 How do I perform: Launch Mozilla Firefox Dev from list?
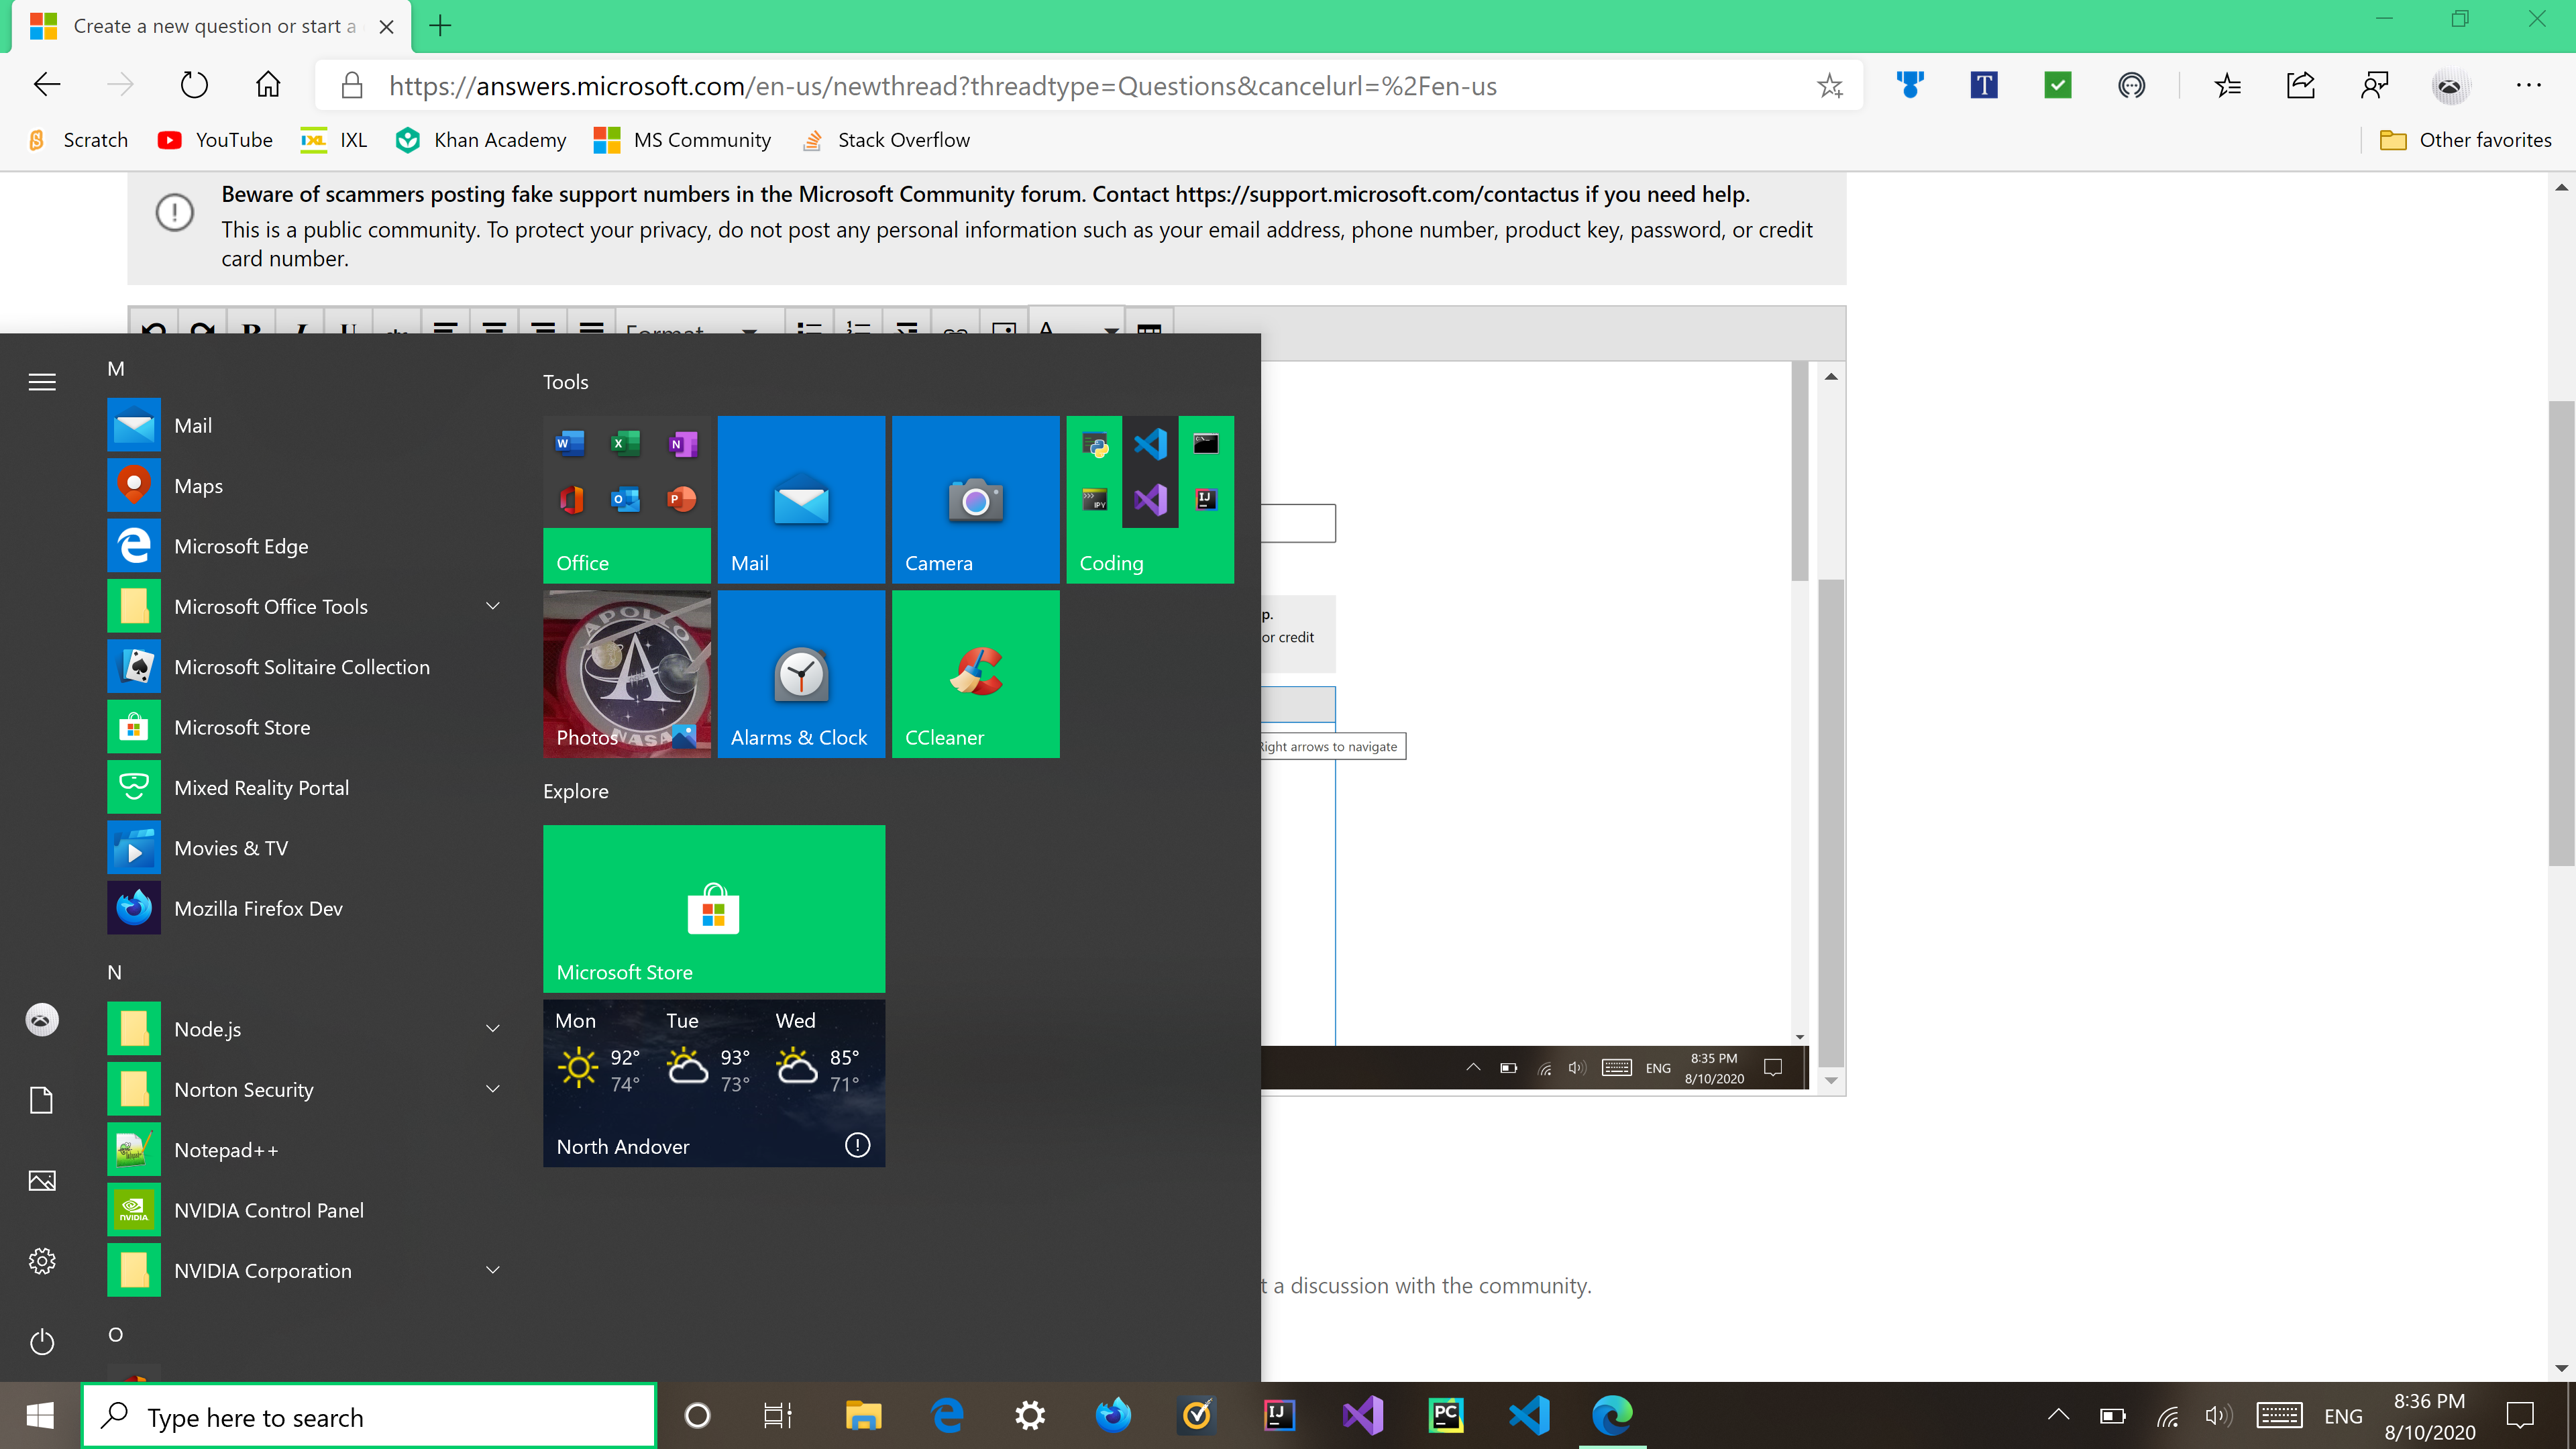pos(305,908)
